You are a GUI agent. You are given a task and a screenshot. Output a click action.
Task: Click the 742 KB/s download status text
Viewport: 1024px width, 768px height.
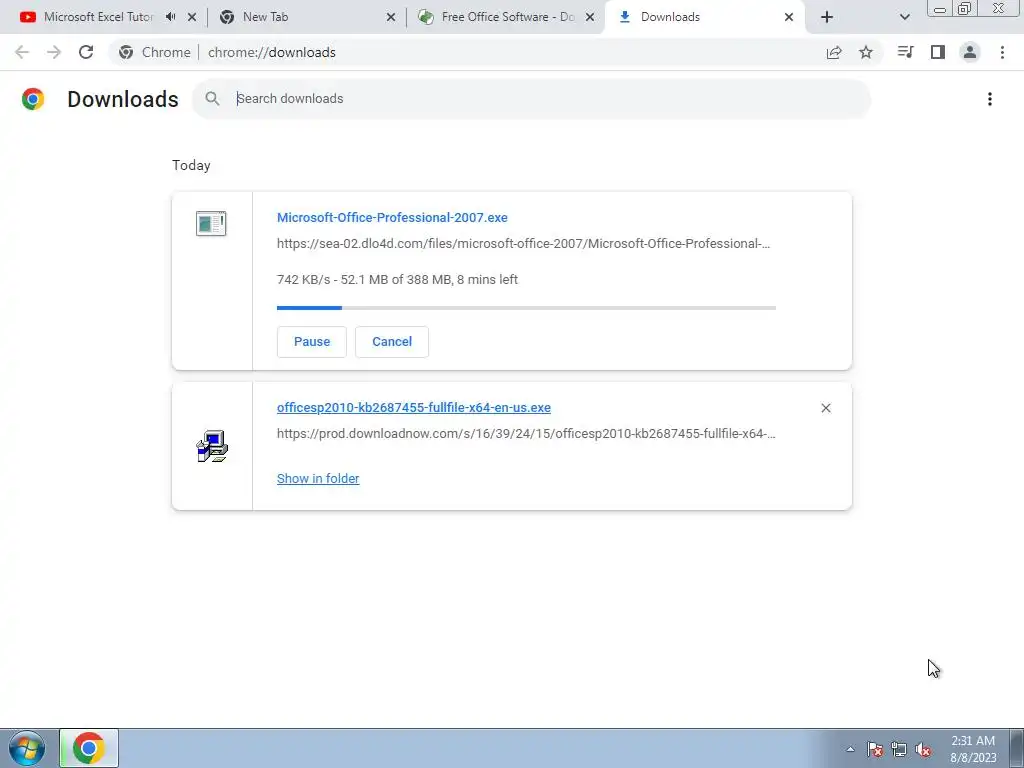[x=397, y=280]
